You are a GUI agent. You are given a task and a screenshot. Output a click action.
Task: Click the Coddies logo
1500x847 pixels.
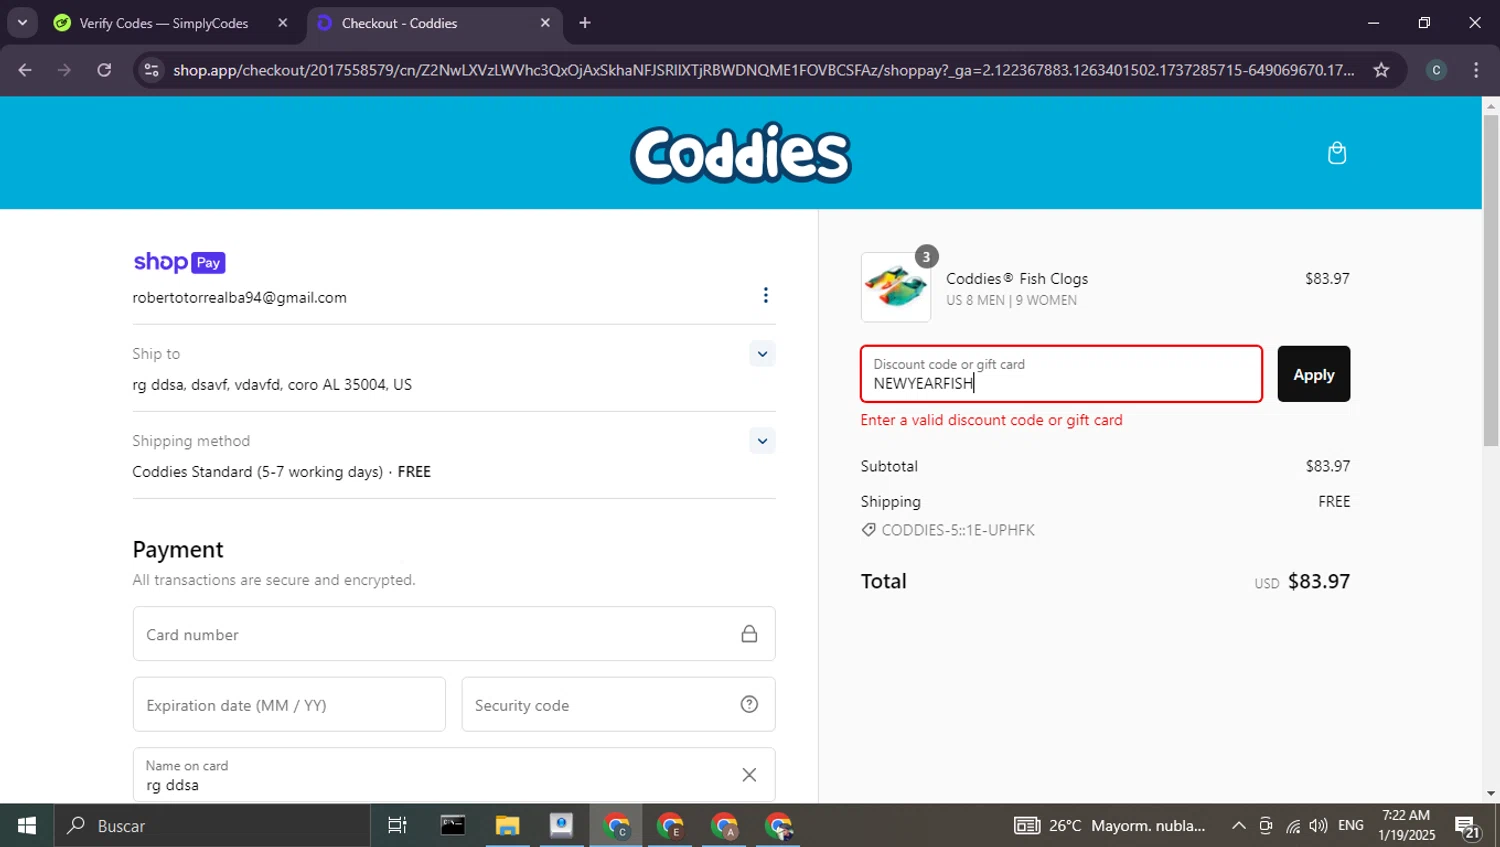[x=741, y=154]
